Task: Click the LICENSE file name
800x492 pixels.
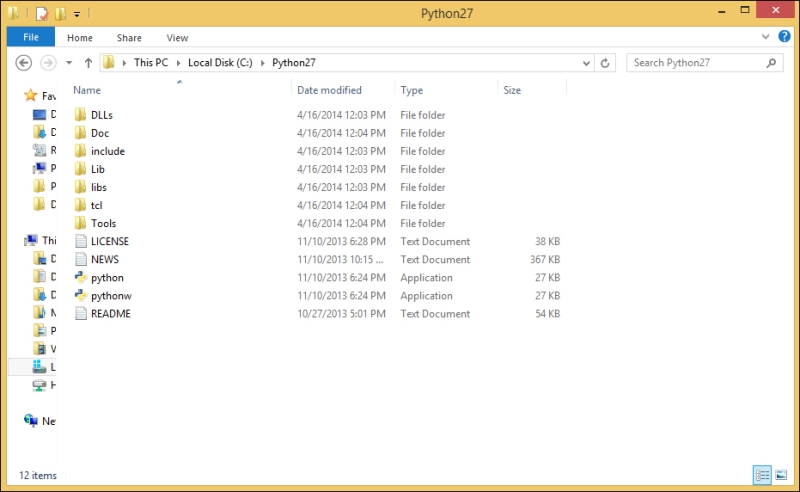Action: (x=110, y=241)
